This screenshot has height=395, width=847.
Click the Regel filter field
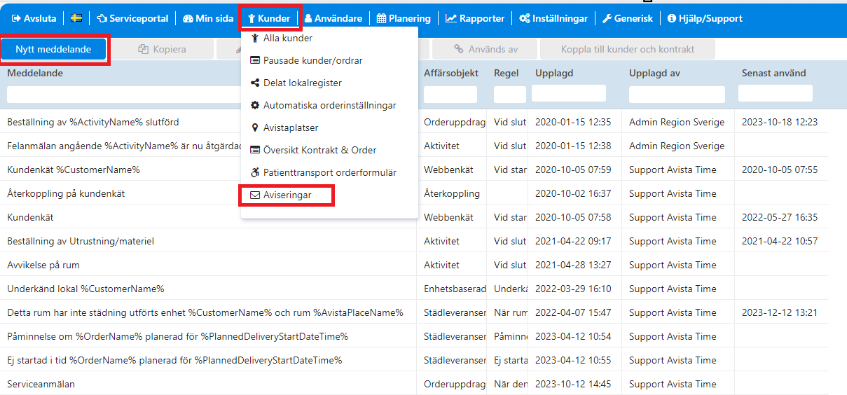[509, 95]
